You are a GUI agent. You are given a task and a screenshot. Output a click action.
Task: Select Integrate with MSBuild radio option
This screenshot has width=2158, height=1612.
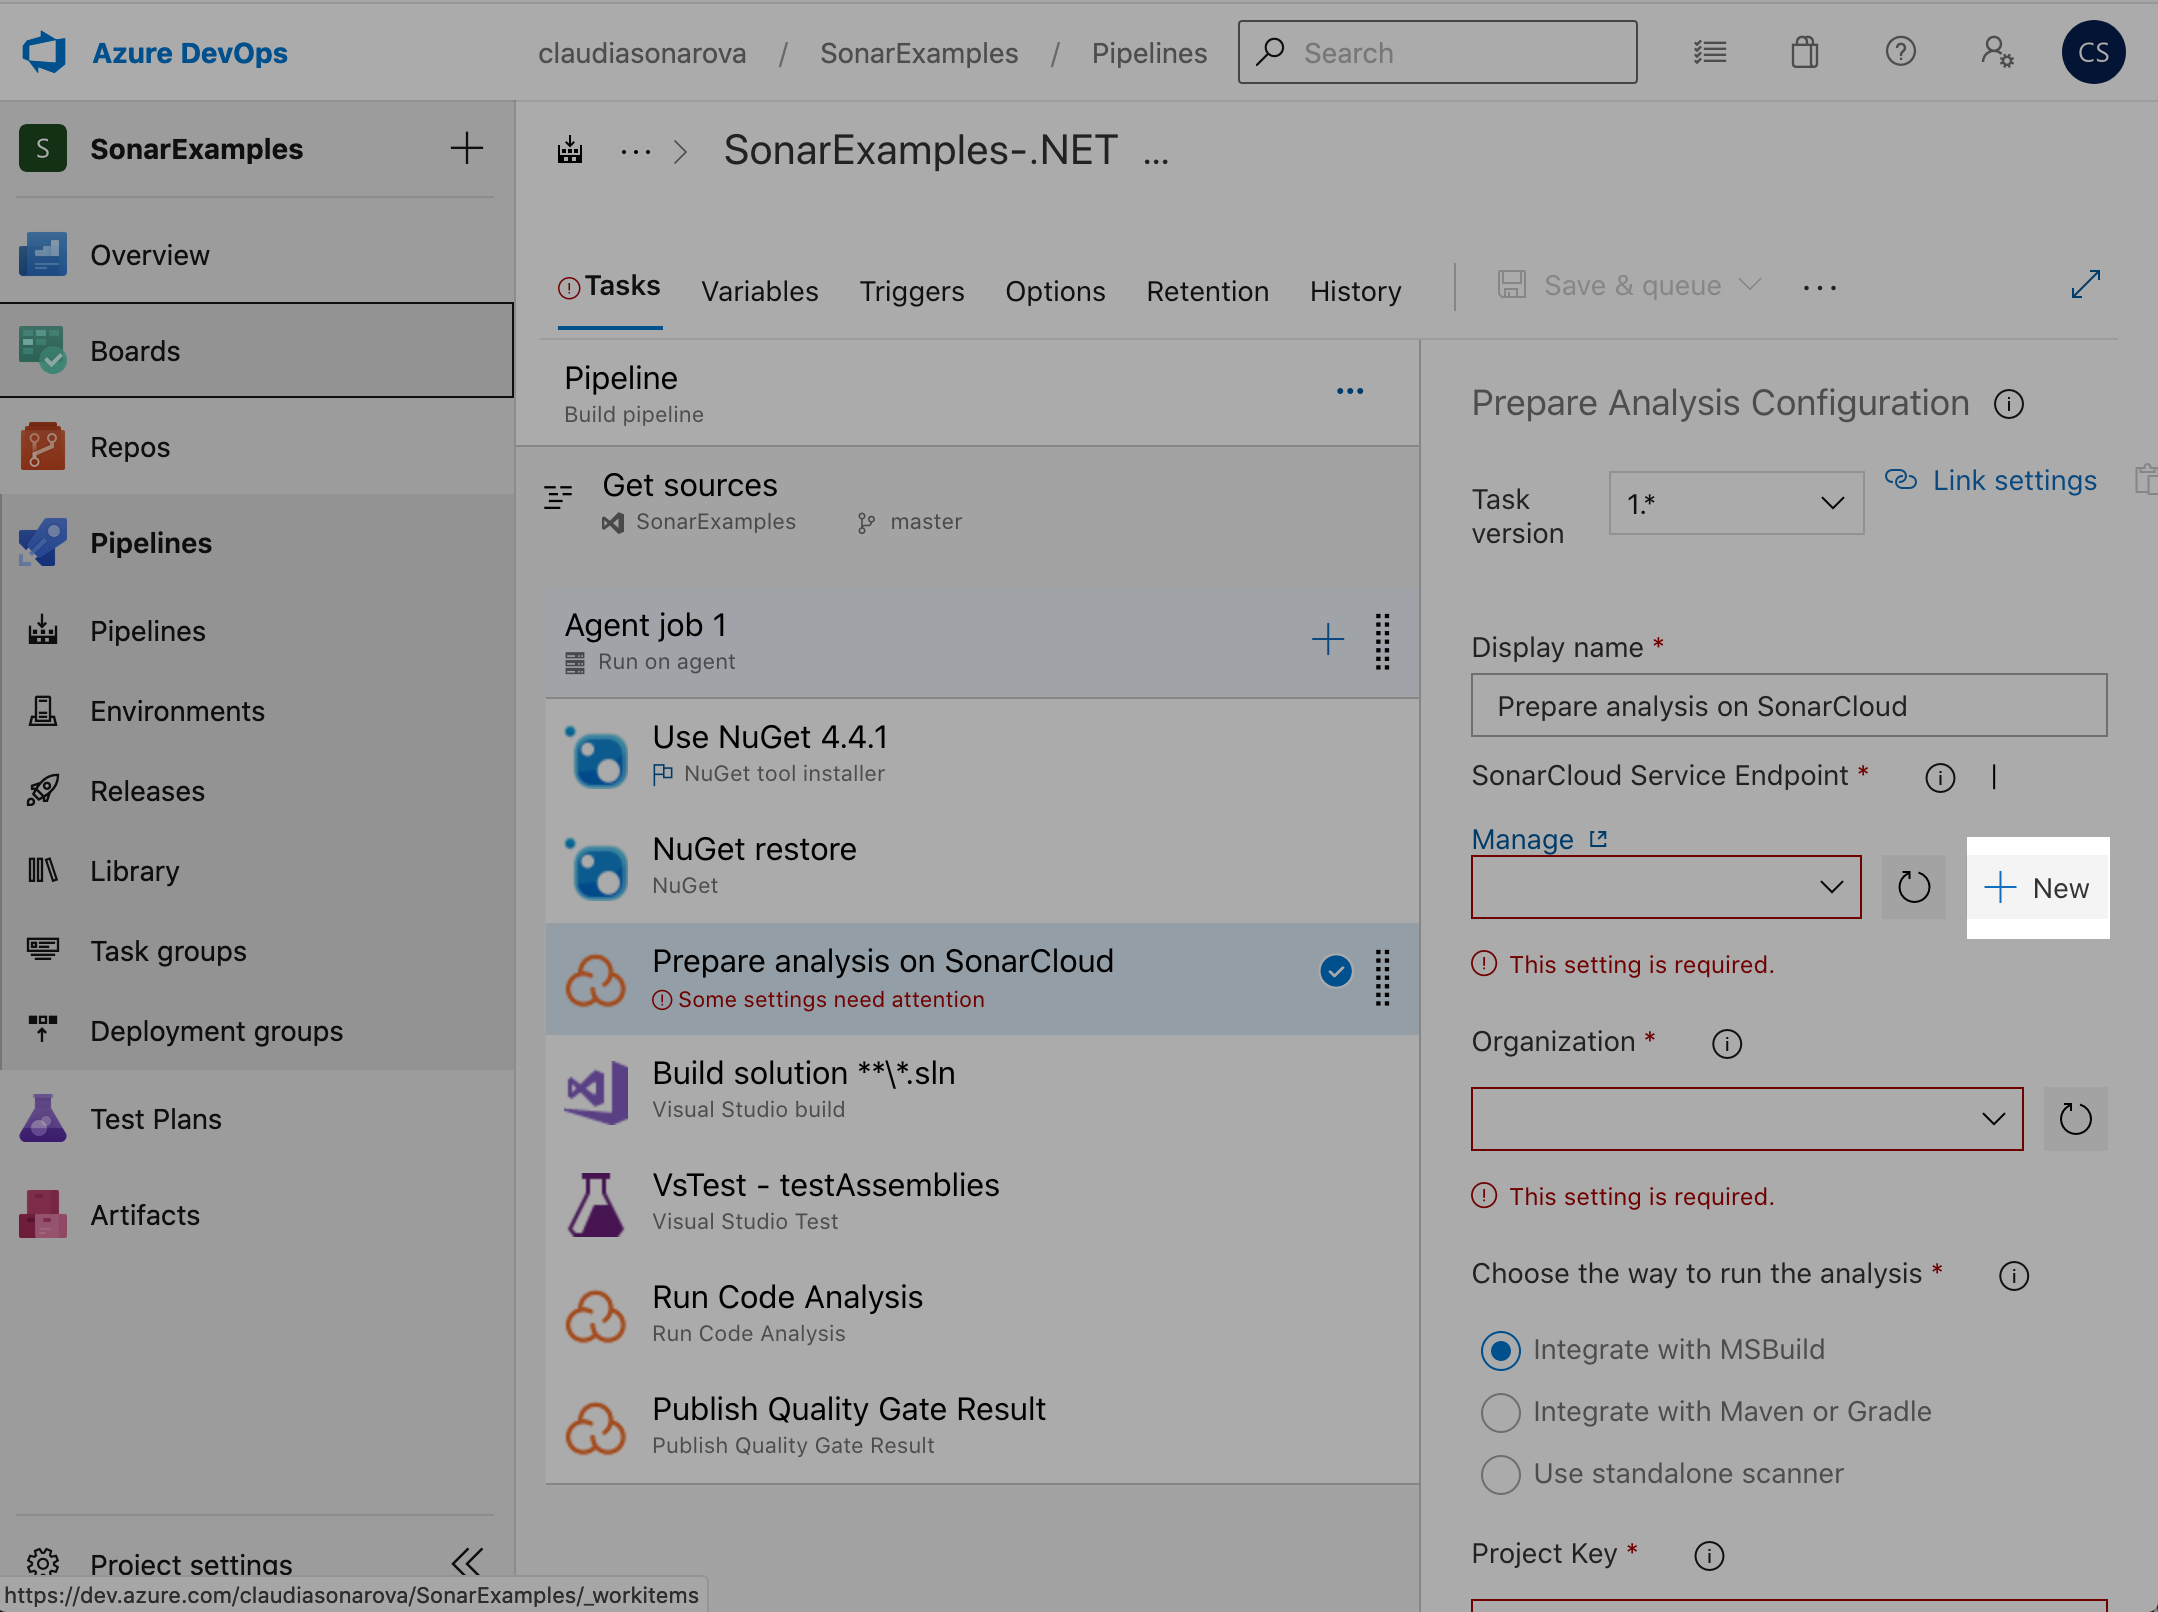[x=1501, y=1351]
